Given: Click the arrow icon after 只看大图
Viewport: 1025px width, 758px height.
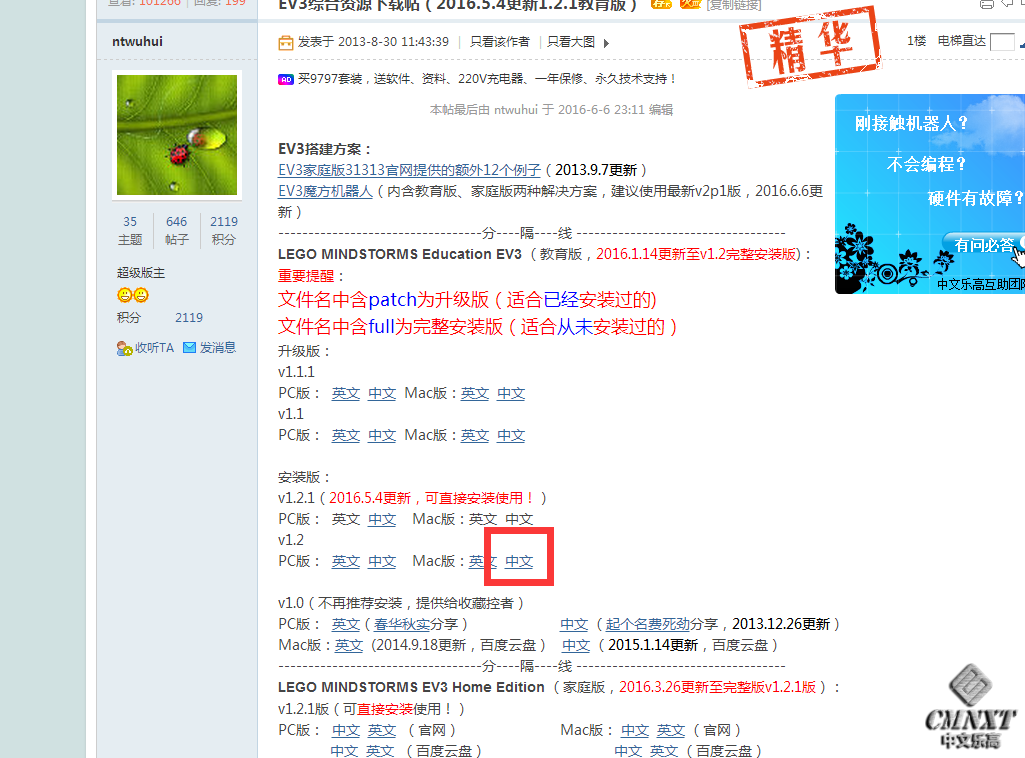Looking at the screenshot, I should pos(607,43).
